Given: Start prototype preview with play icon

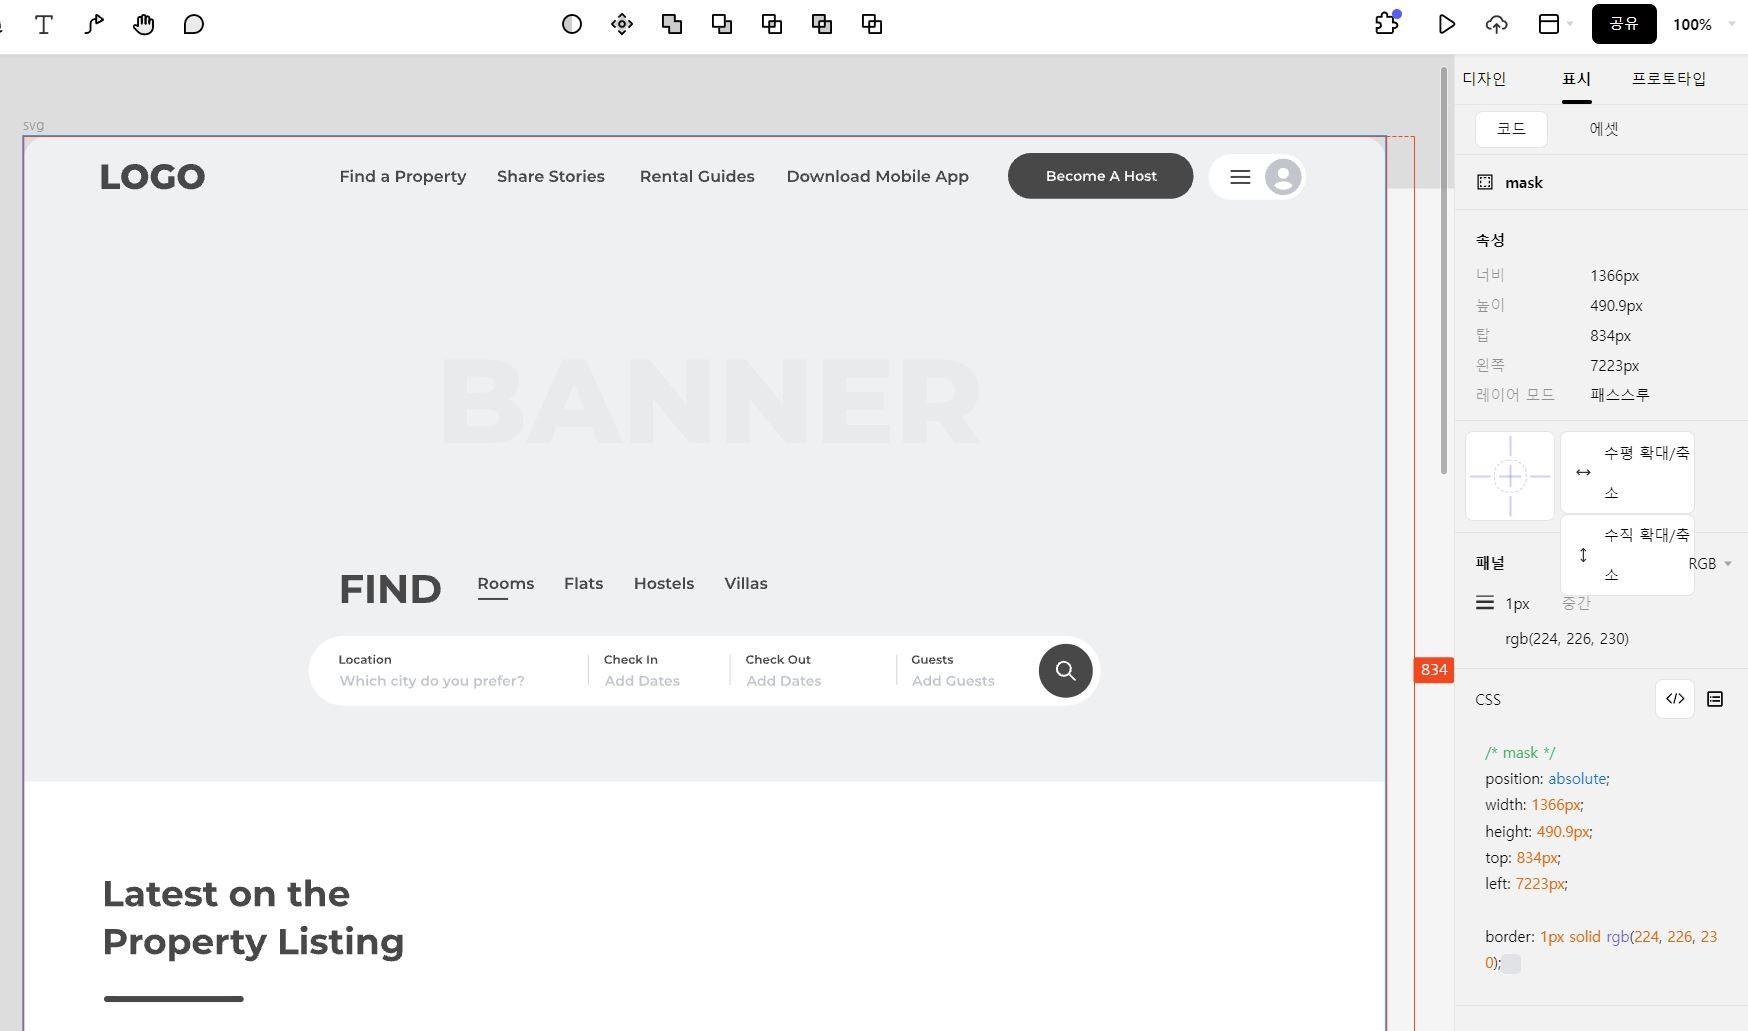Looking at the screenshot, I should (x=1446, y=24).
